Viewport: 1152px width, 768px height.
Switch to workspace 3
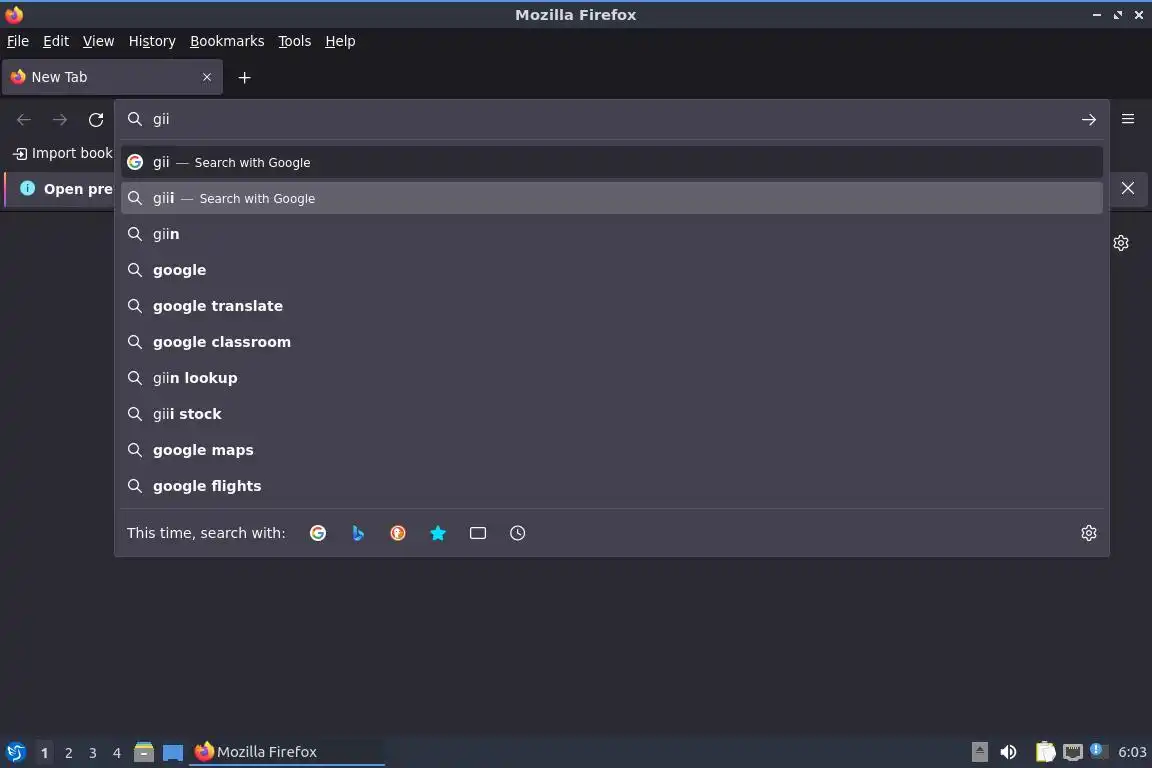[x=93, y=753]
